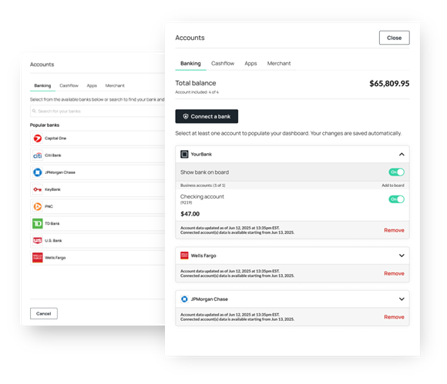Image resolution: width=447 pixels, height=384 pixels.
Task: Click the Cancel button in back window
Action: (44, 313)
